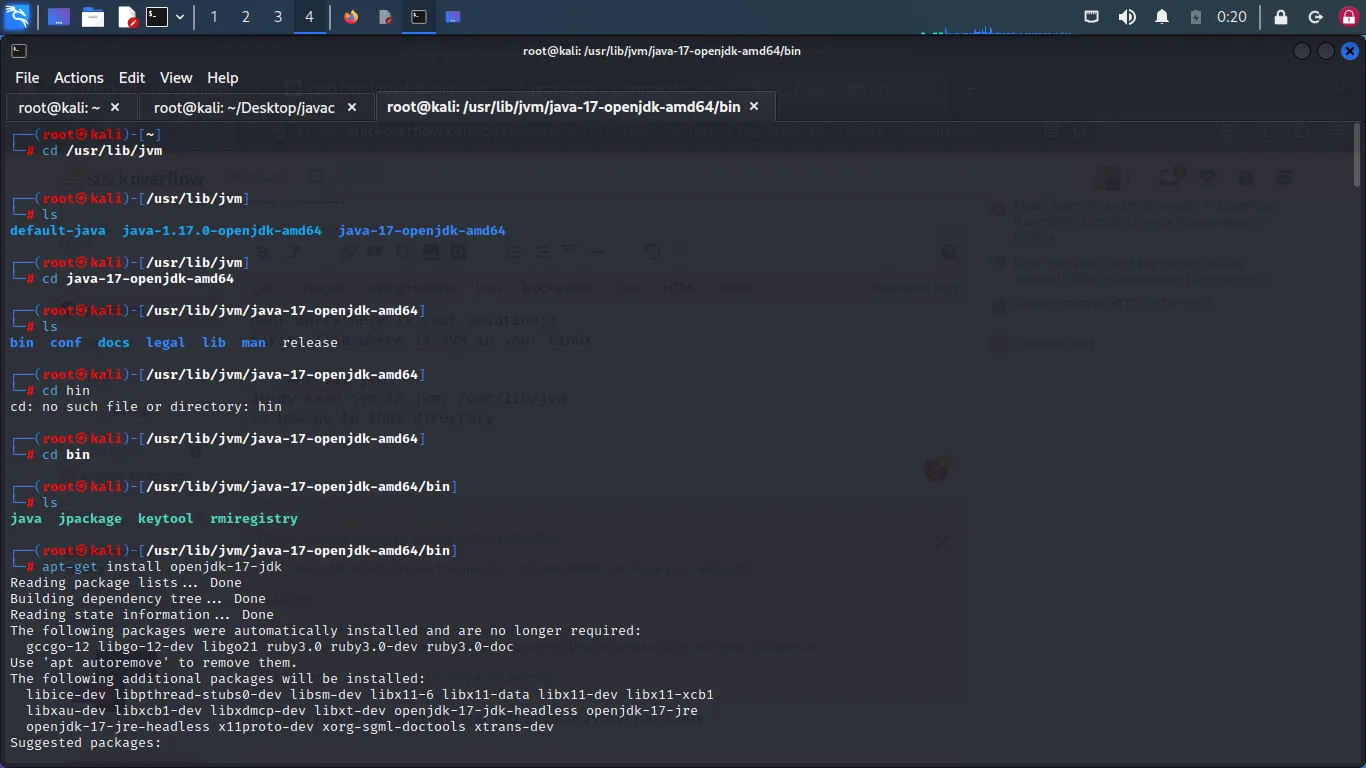
Task: Click the mistyped 'cd hin' command
Action: (66, 391)
